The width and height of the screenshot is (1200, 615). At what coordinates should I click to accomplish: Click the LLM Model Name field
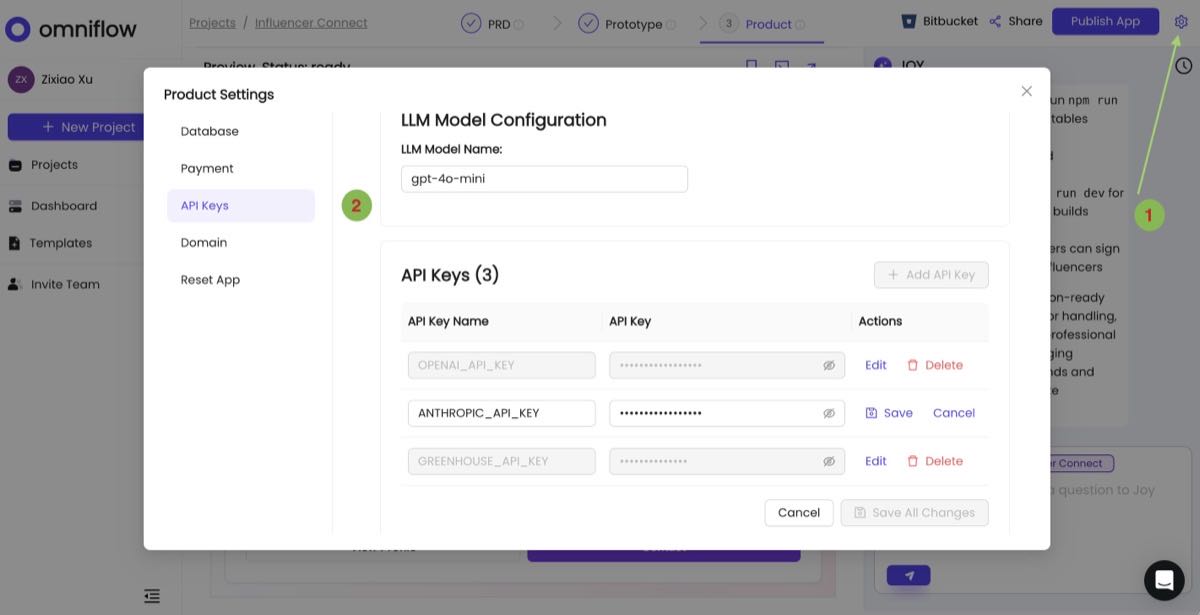(x=544, y=178)
